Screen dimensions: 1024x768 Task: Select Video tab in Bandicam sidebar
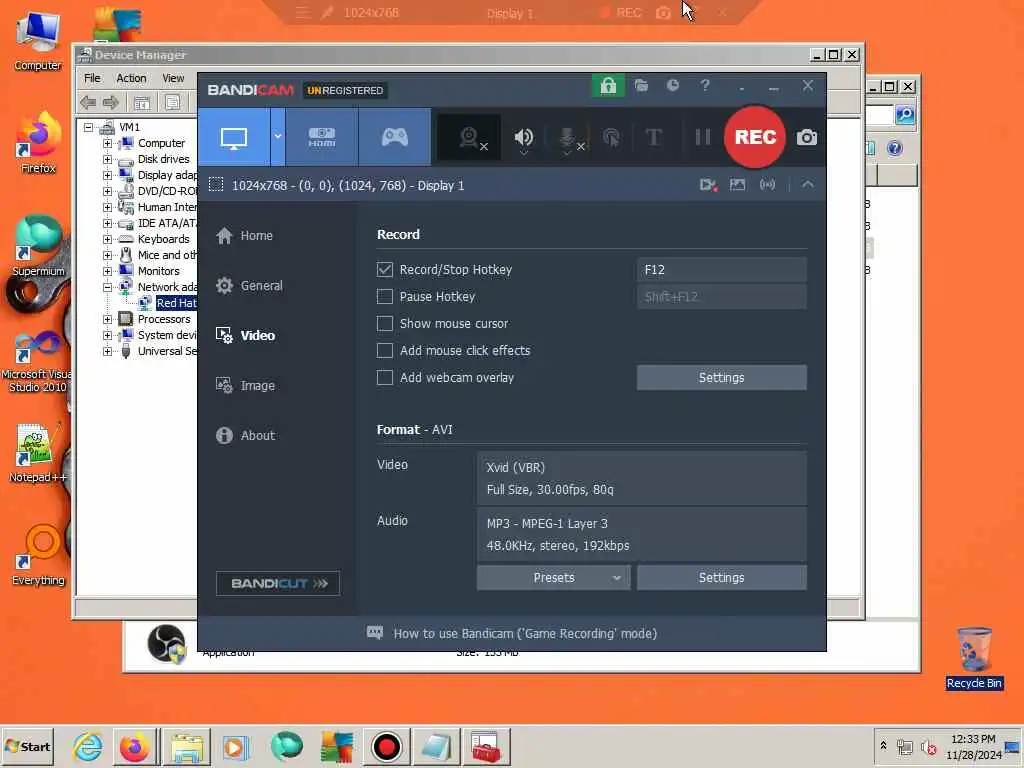tap(245, 336)
